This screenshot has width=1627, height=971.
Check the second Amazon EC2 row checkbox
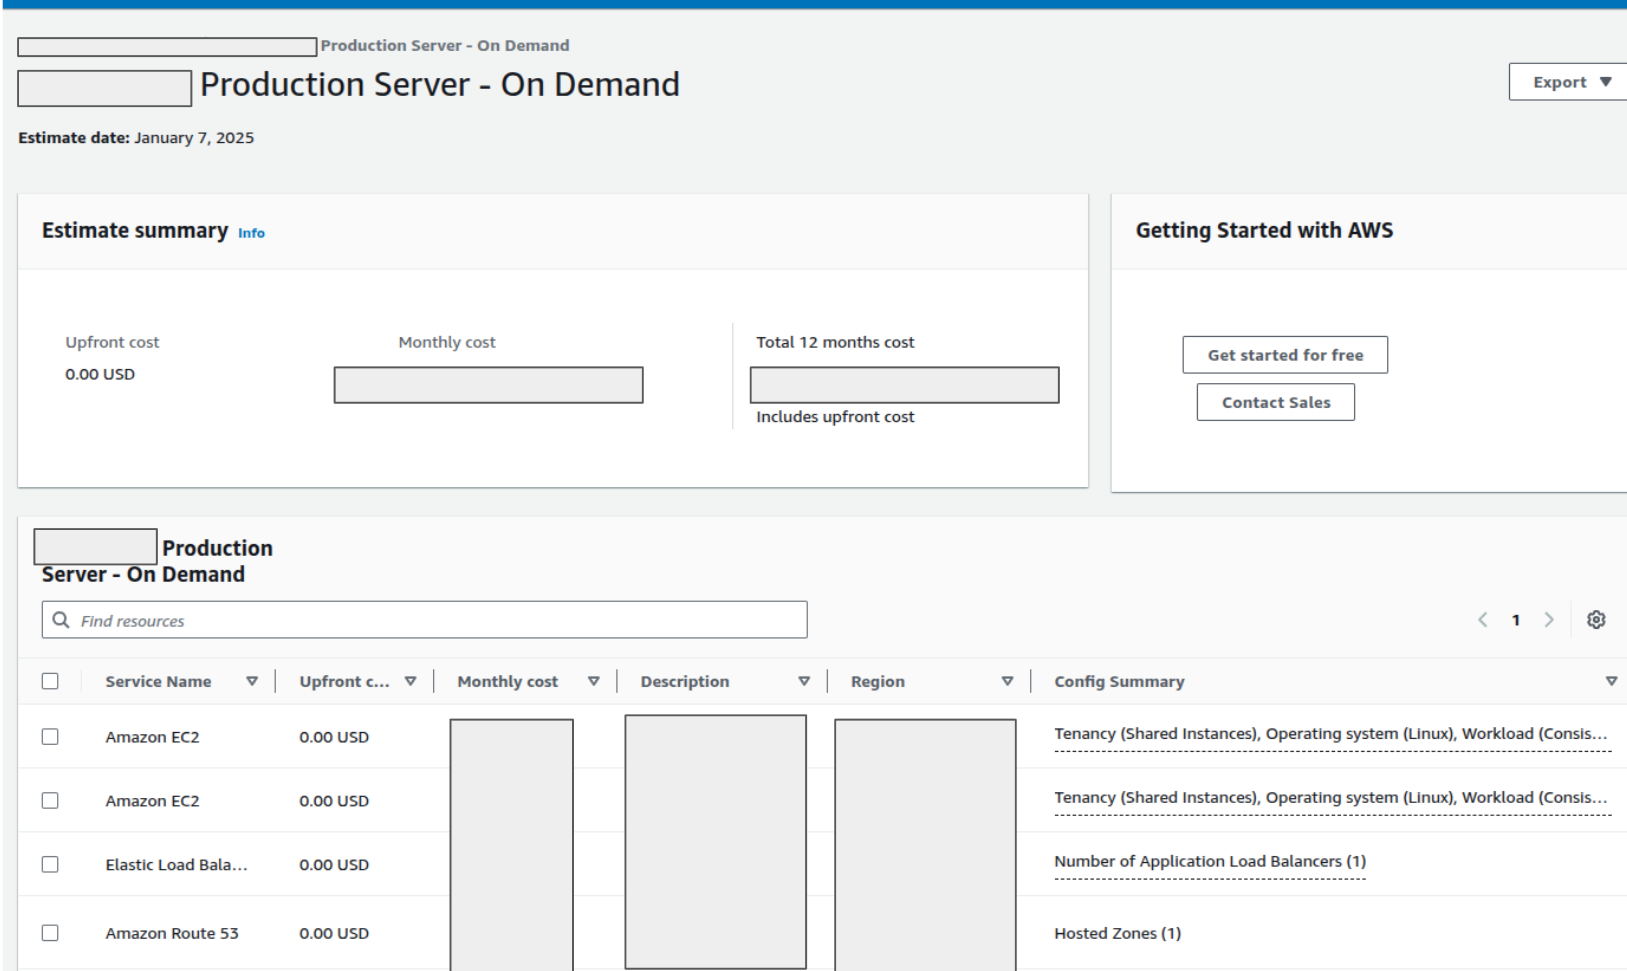[50, 801]
